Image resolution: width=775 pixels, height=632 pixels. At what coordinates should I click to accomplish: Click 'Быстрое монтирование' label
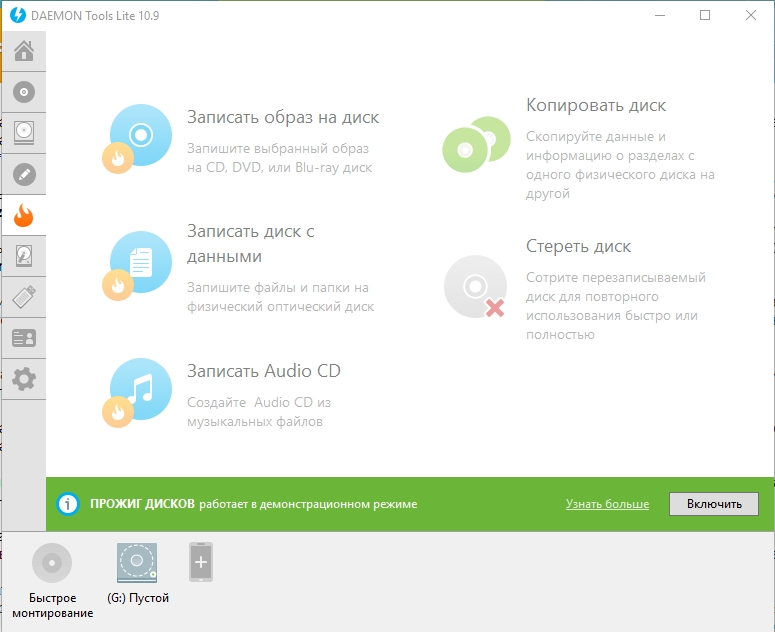52,605
